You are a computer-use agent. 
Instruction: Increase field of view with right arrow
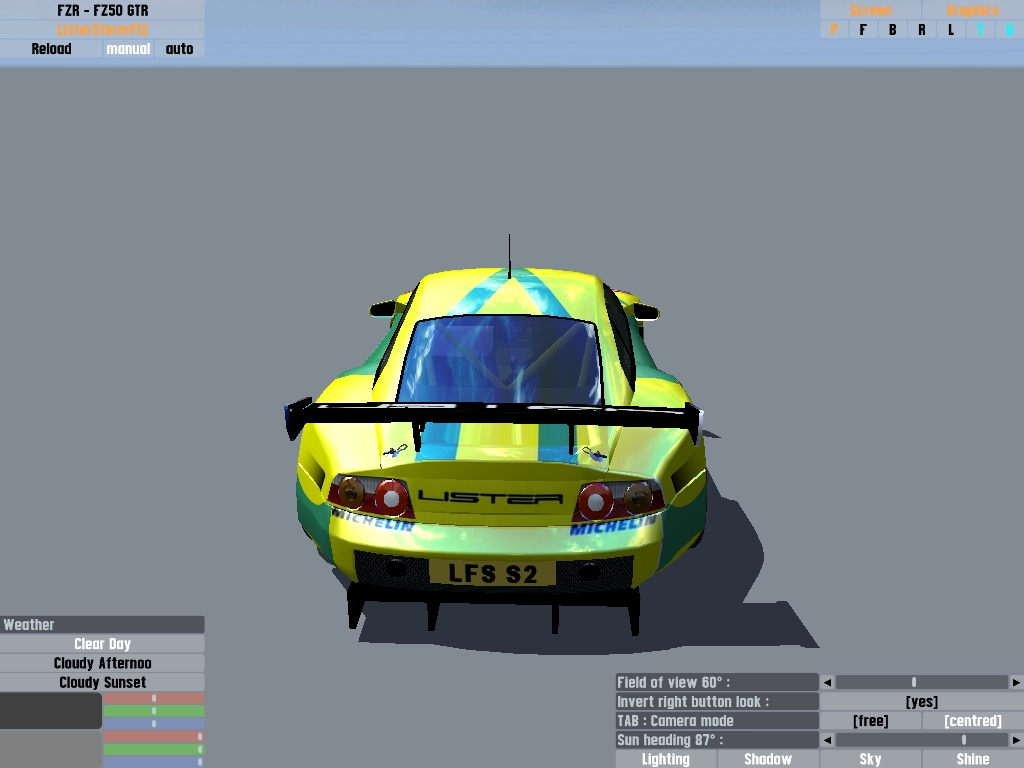coord(1016,682)
